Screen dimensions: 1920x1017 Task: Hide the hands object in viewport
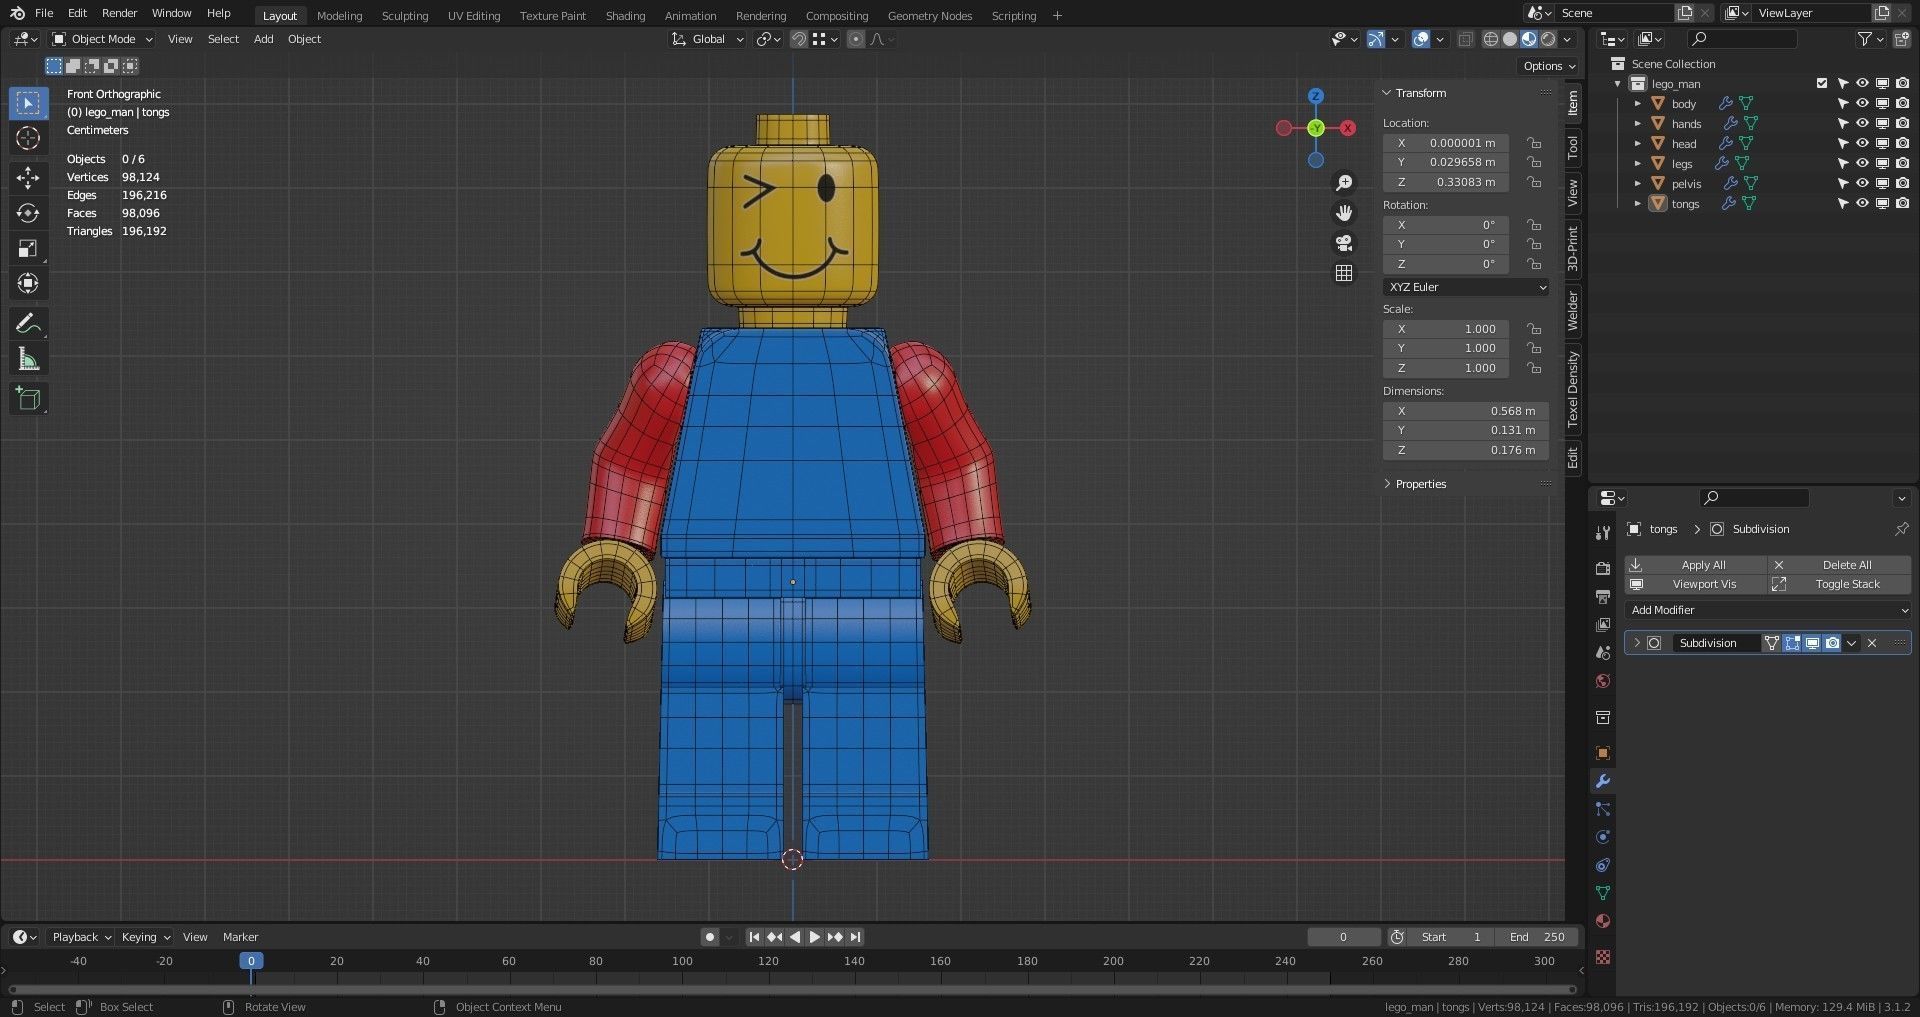tap(1862, 124)
